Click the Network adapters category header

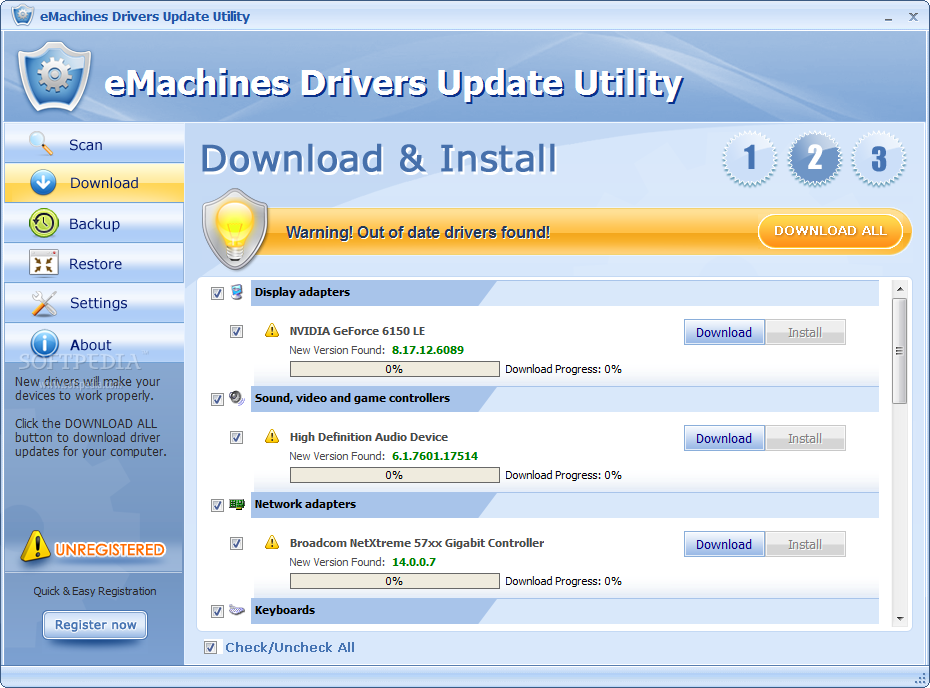point(565,505)
